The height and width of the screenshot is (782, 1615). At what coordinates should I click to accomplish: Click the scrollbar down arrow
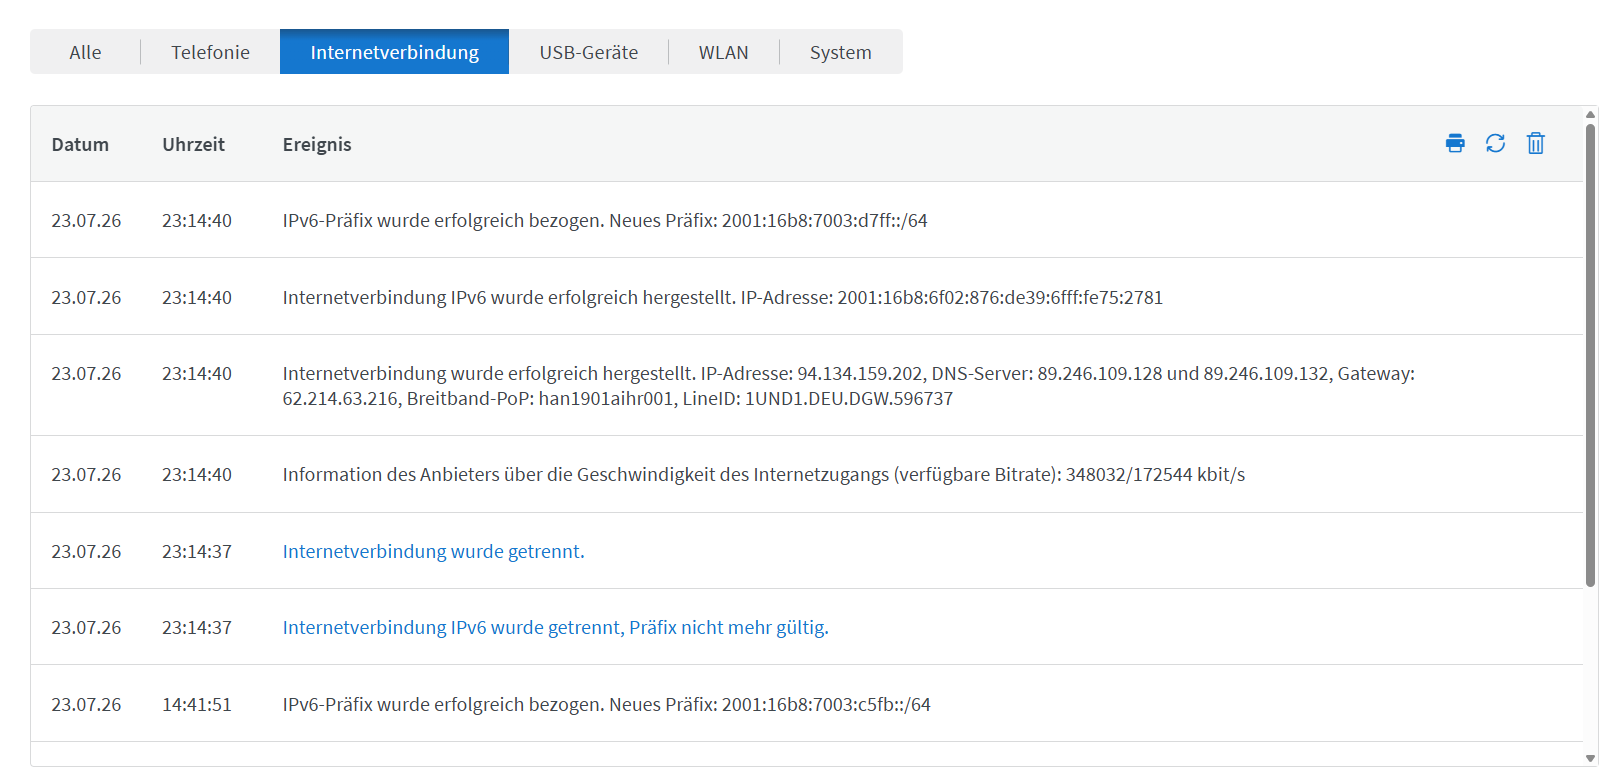click(1590, 759)
